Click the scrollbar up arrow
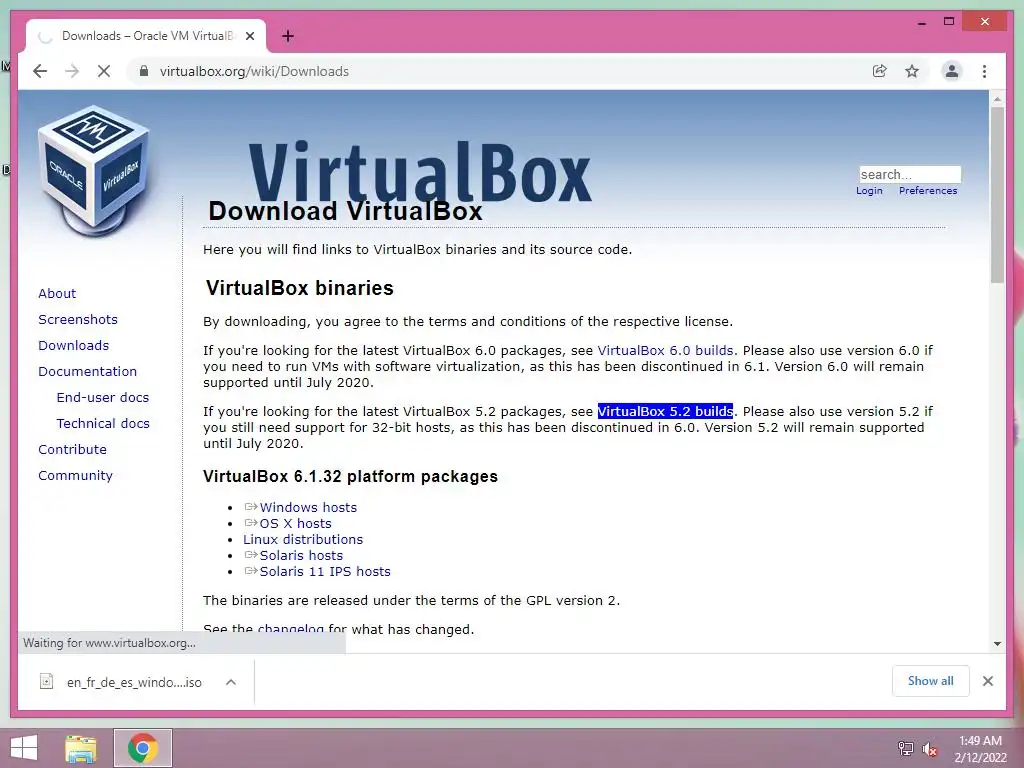 [x=997, y=99]
